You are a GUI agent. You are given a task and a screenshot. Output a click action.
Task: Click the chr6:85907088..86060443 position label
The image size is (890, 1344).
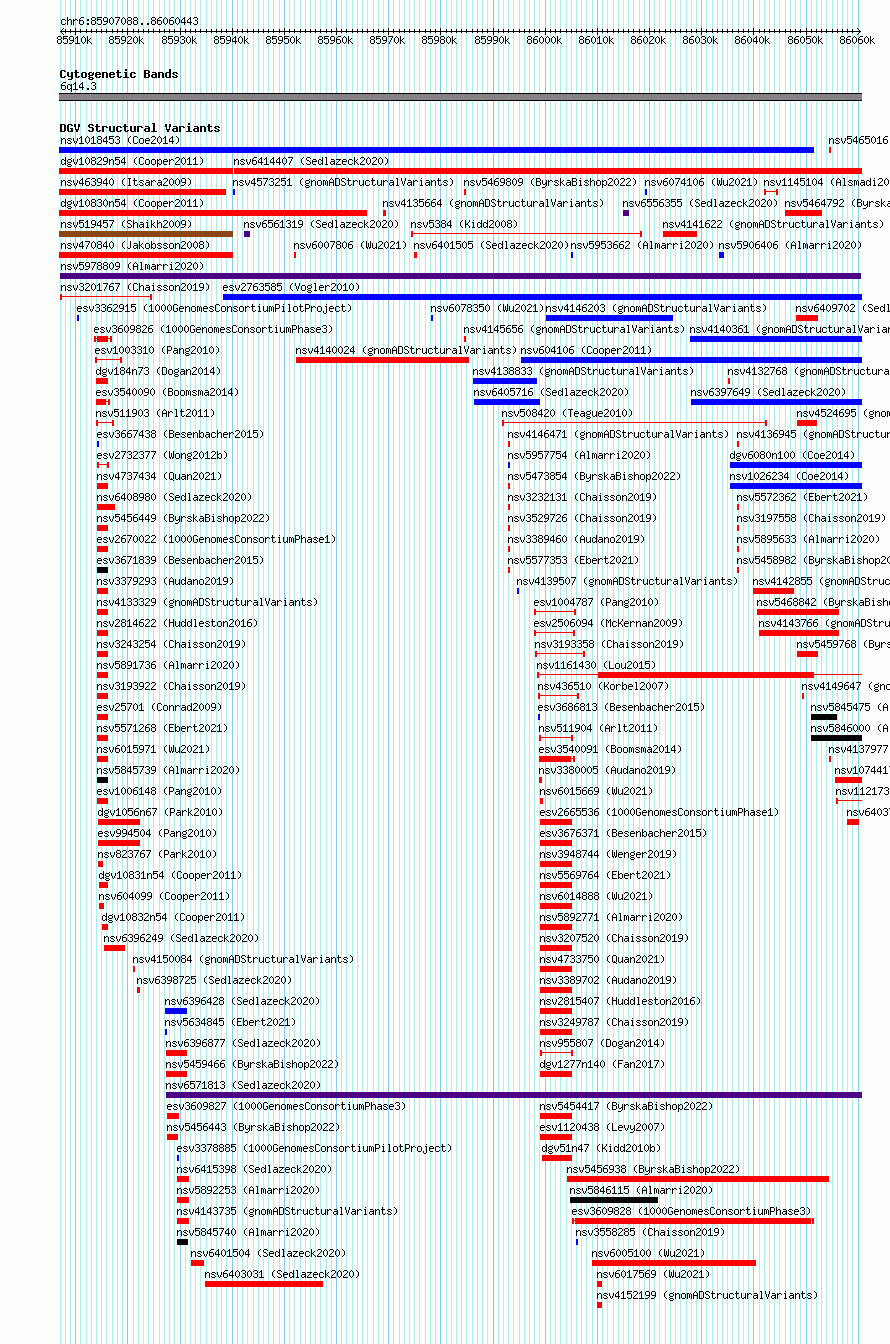(x=129, y=21)
